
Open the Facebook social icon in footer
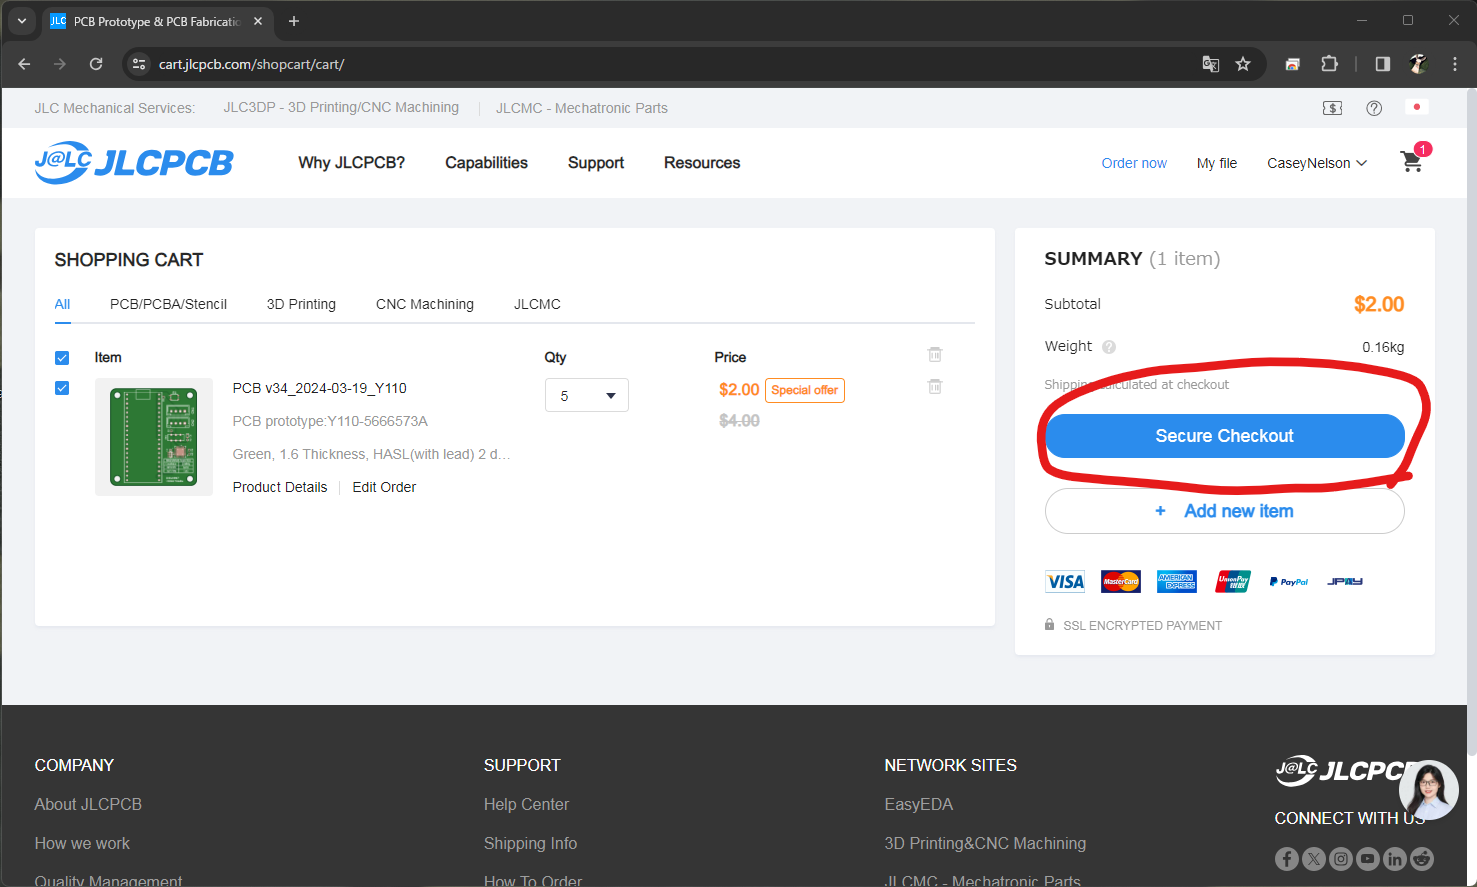click(1287, 858)
